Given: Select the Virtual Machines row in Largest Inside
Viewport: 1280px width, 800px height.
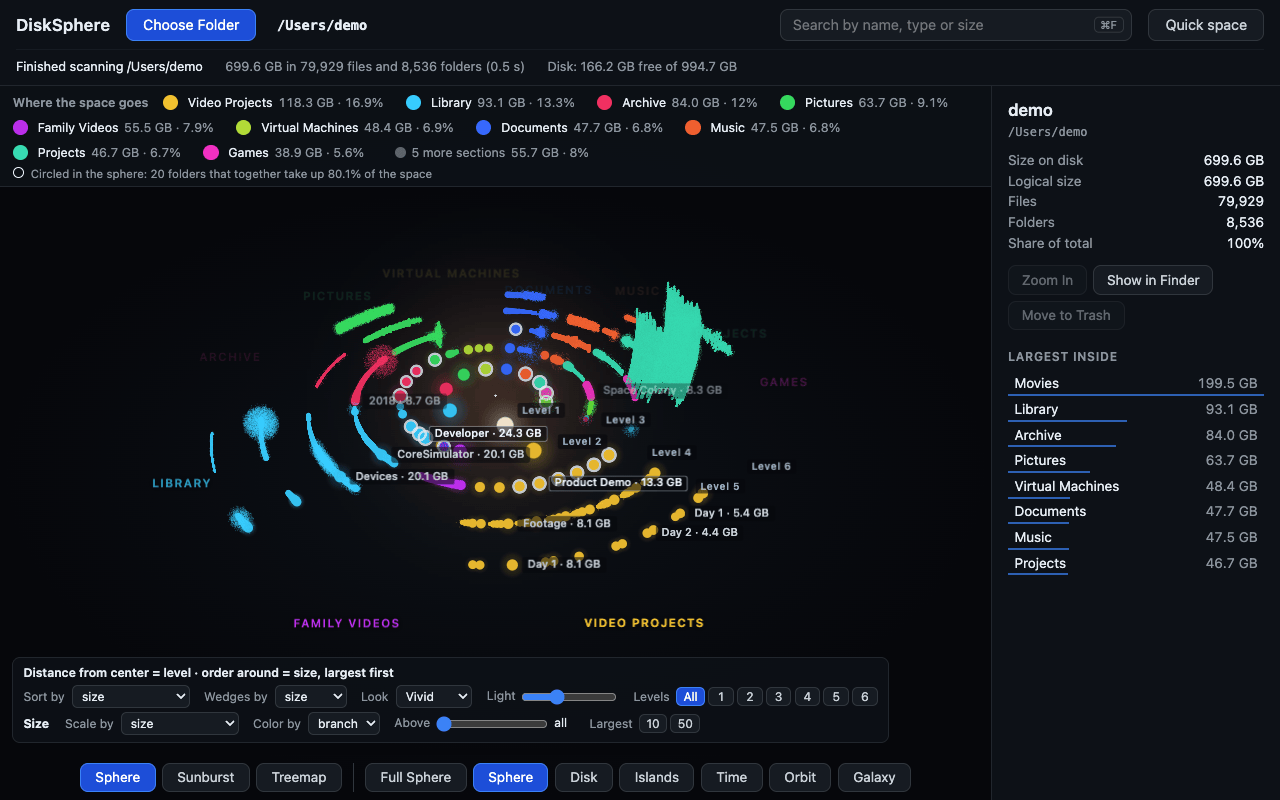Looking at the screenshot, I should click(1136, 487).
